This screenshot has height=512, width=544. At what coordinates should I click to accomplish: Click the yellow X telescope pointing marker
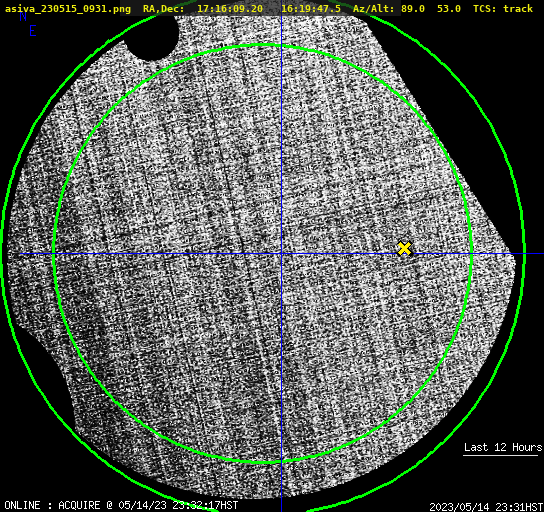pos(405,248)
